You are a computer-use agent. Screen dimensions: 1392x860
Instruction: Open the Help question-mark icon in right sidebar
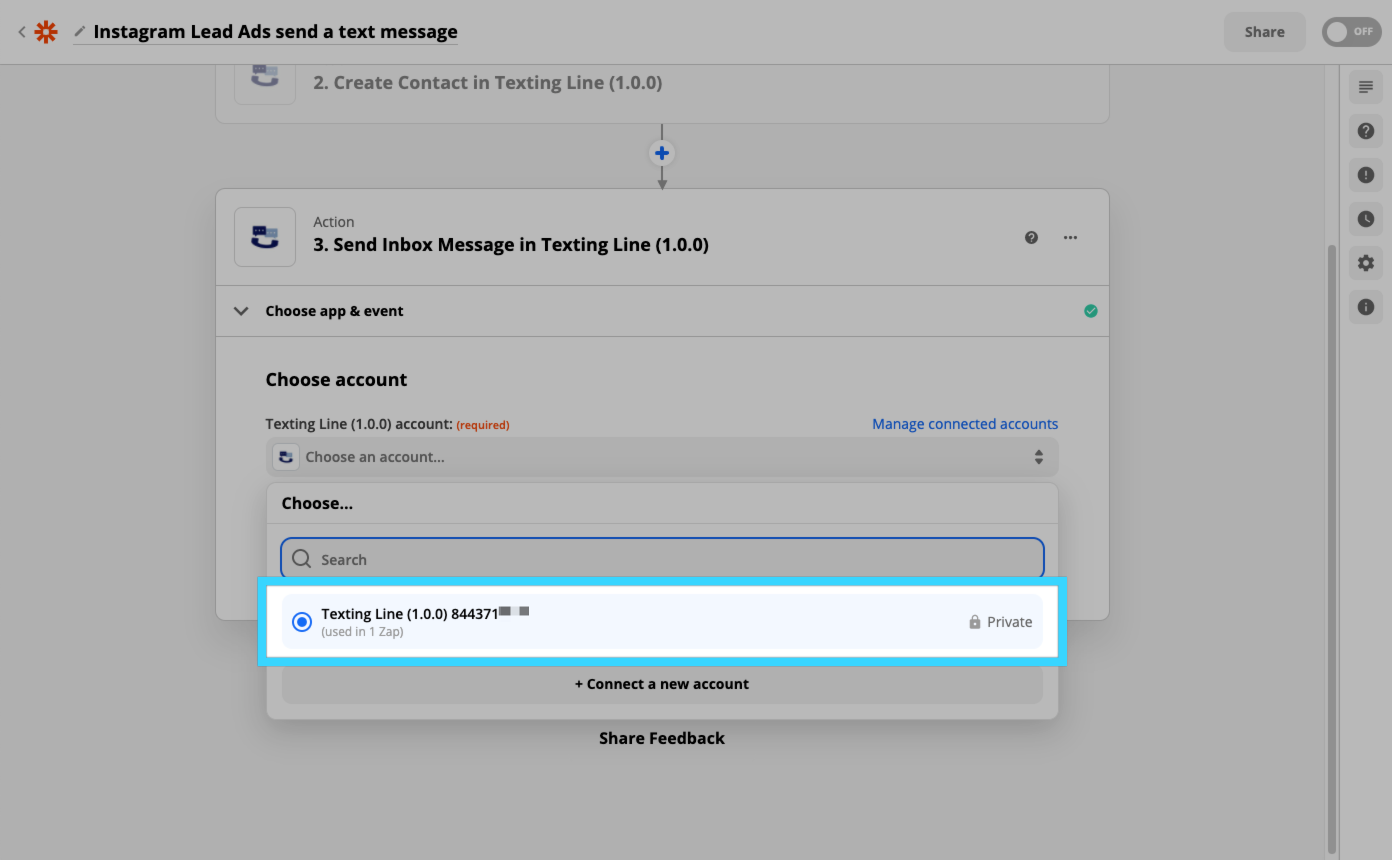(1366, 131)
